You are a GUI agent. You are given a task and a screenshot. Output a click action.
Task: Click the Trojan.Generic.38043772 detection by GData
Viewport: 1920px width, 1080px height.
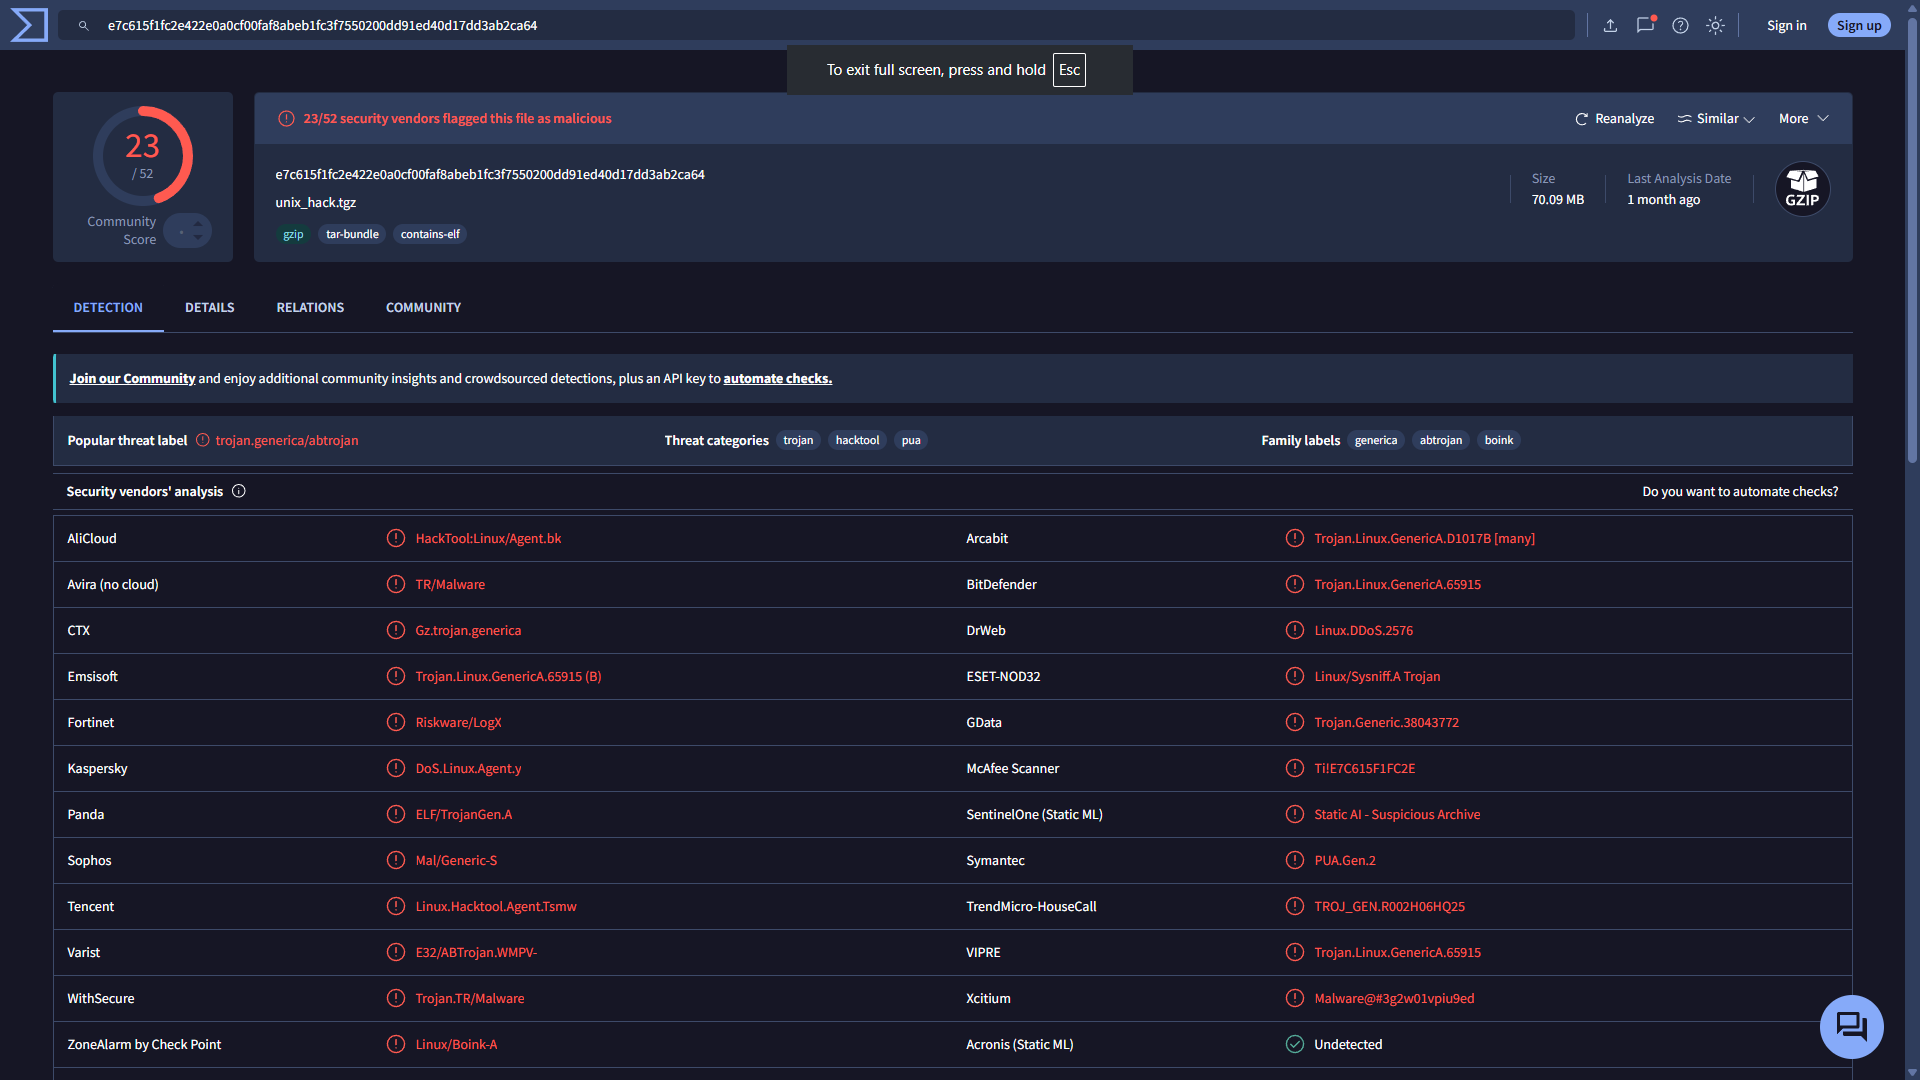pyautogui.click(x=1386, y=722)
